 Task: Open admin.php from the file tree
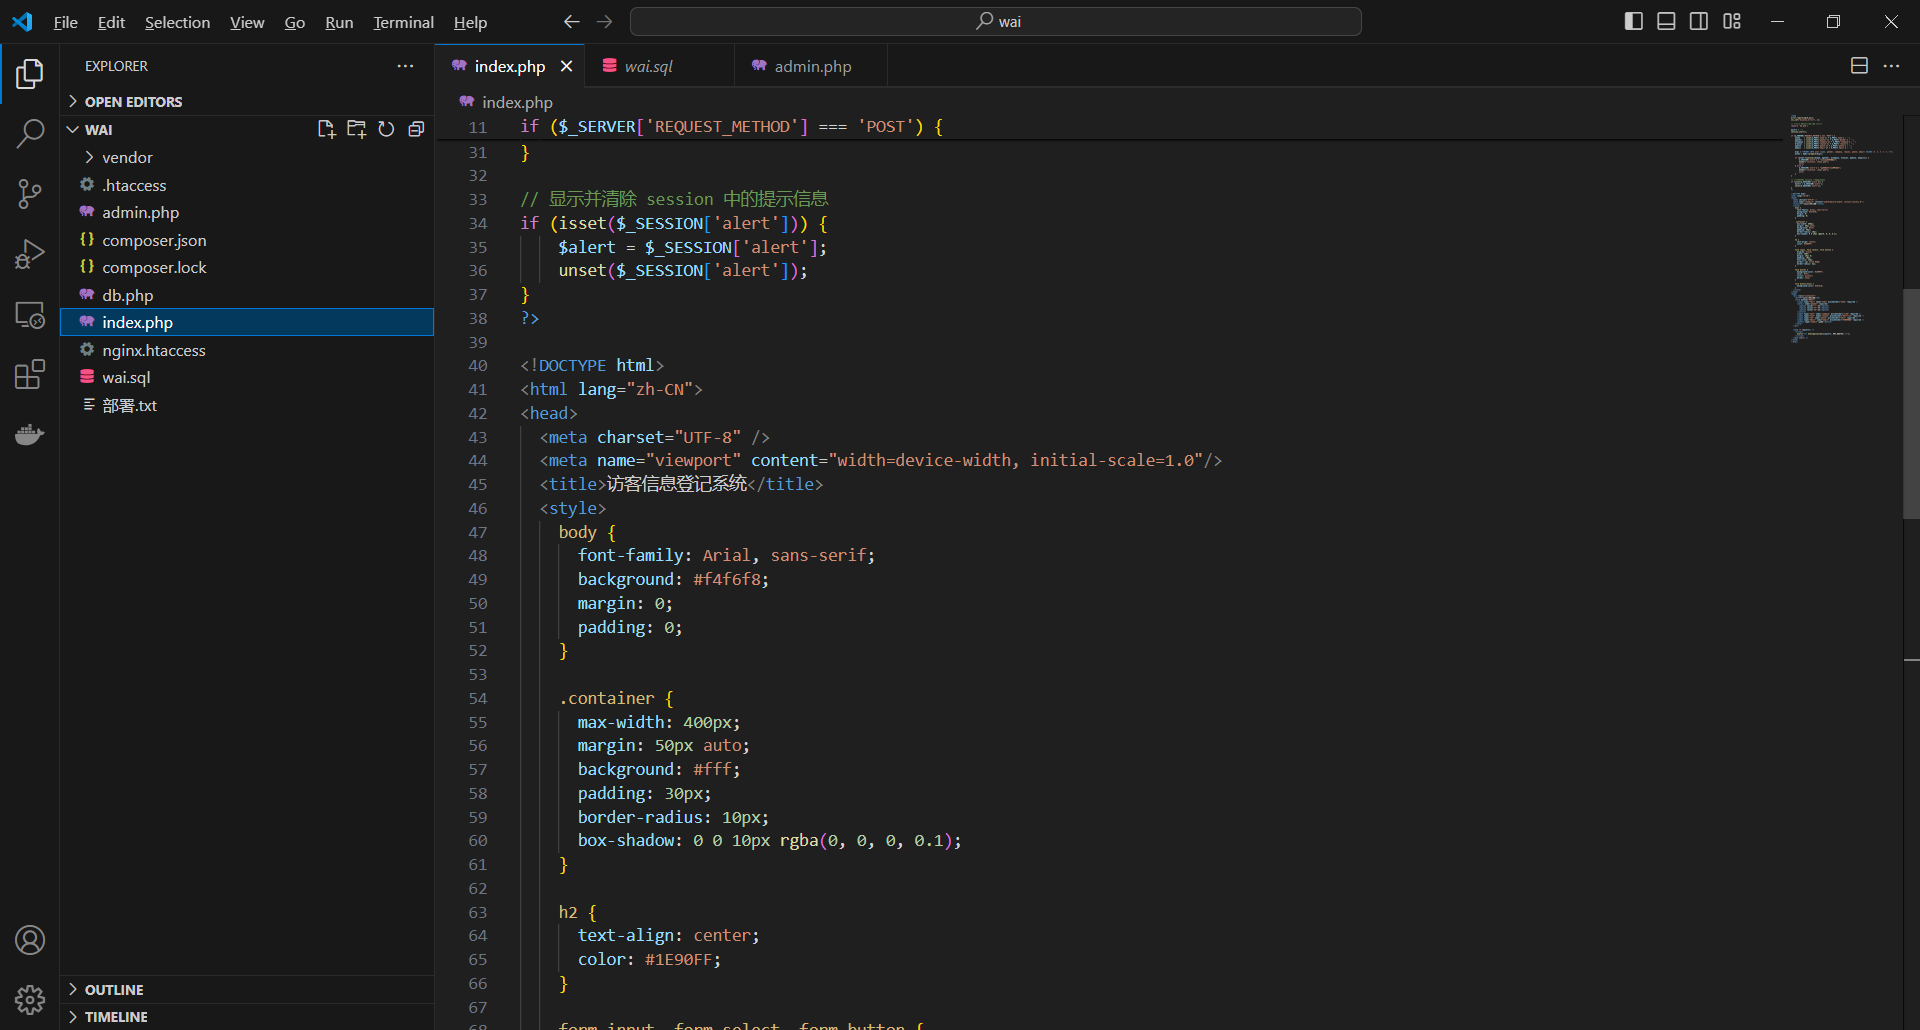(x=247, y=212)
